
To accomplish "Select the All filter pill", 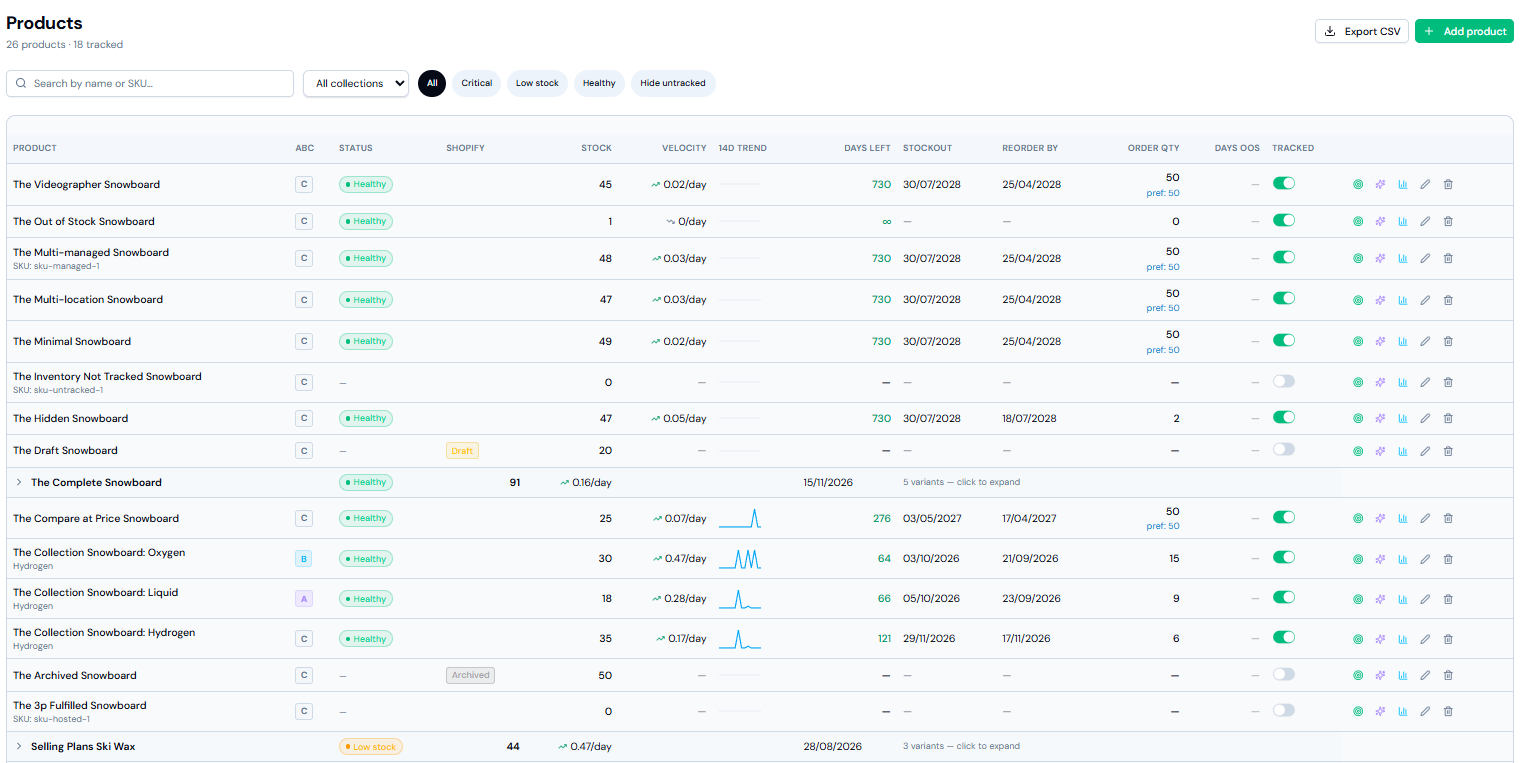I will (432, 83).
